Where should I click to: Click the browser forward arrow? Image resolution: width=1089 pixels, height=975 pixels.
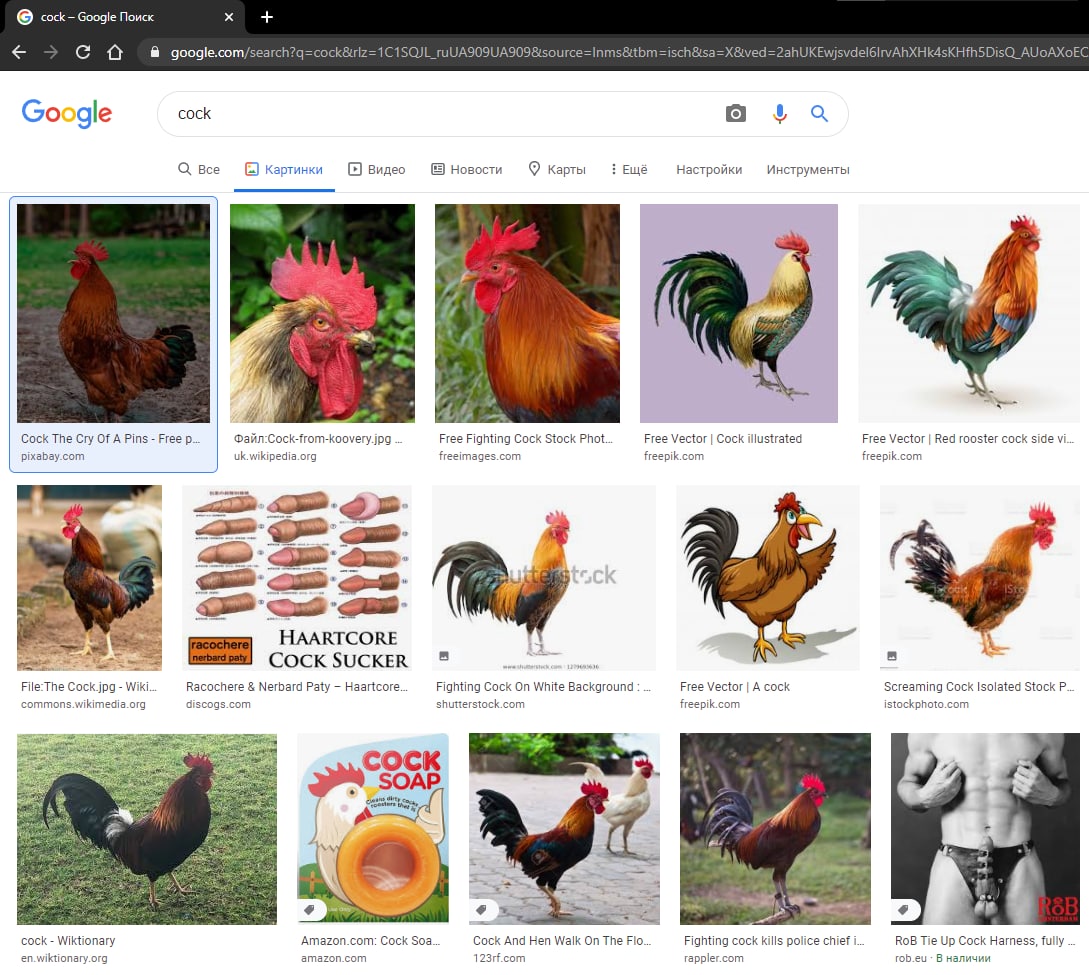coord(51,52)
